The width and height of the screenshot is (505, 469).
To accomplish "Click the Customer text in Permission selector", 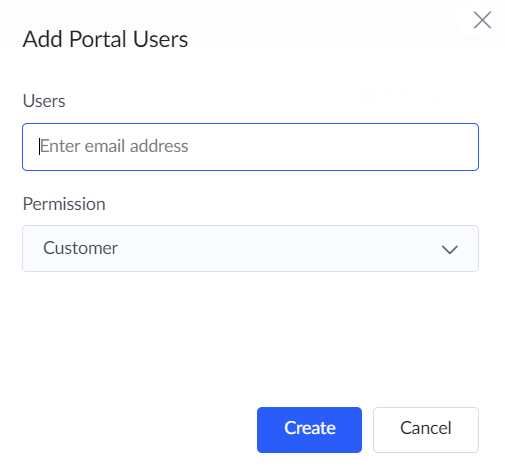I will (x=80, y=248).
